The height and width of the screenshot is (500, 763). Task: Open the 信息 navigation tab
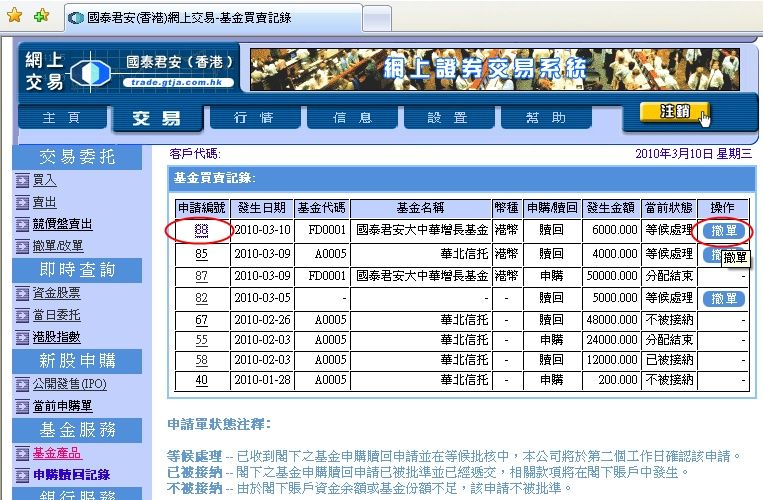pos(352,117)
